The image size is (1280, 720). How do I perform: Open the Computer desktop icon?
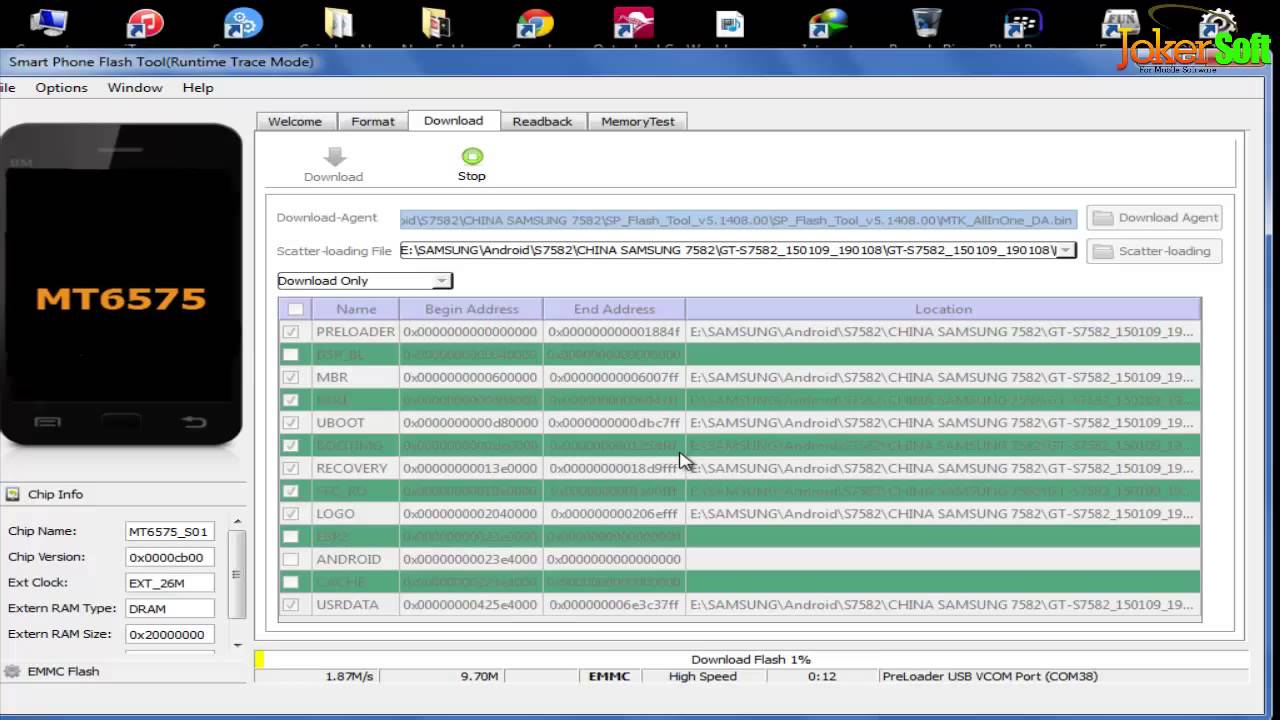tap(48, 24)
